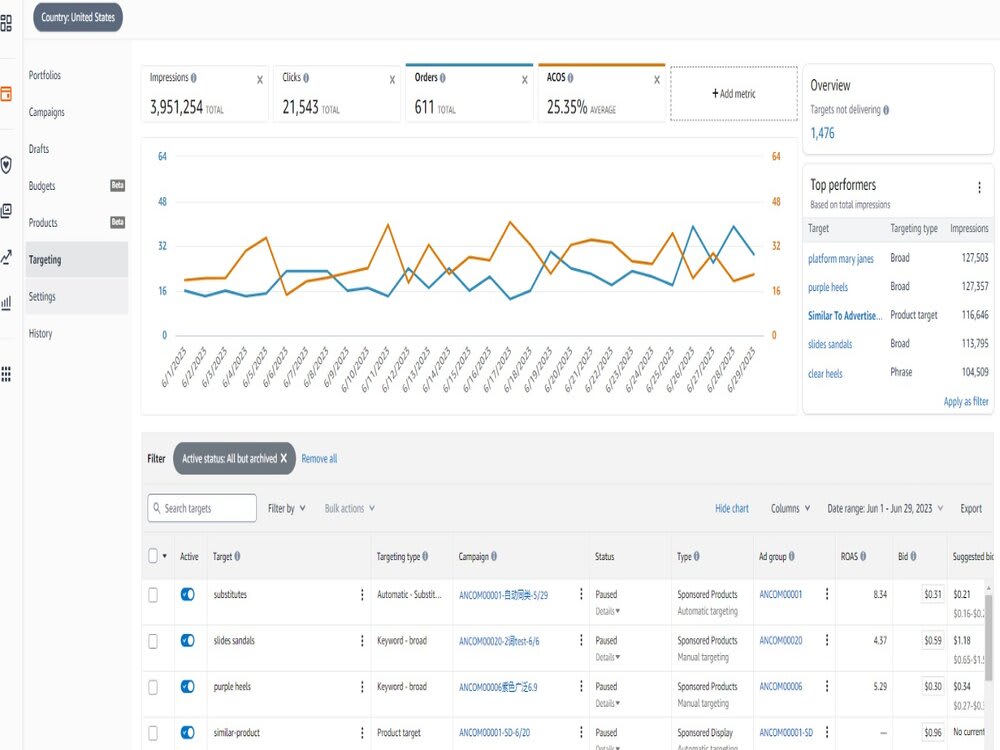1000x750 pixels.
Task: Click the table vertical scrollbar
Action: [989, 638]
